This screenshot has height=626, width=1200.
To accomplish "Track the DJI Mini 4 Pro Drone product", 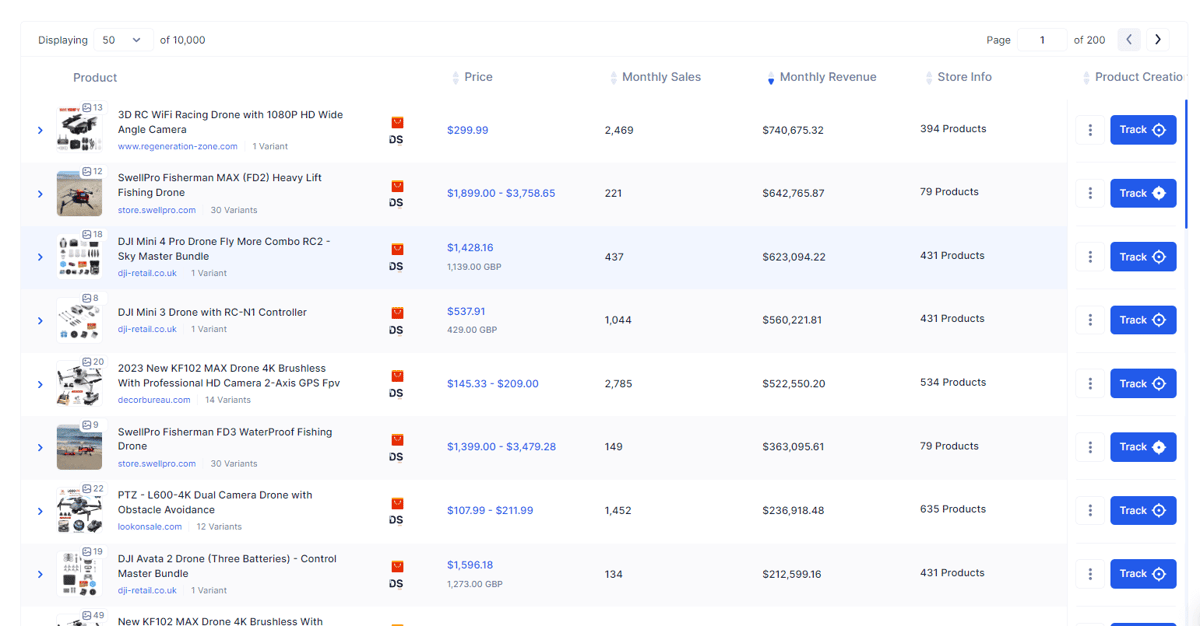I will [x=1143, y=257].
